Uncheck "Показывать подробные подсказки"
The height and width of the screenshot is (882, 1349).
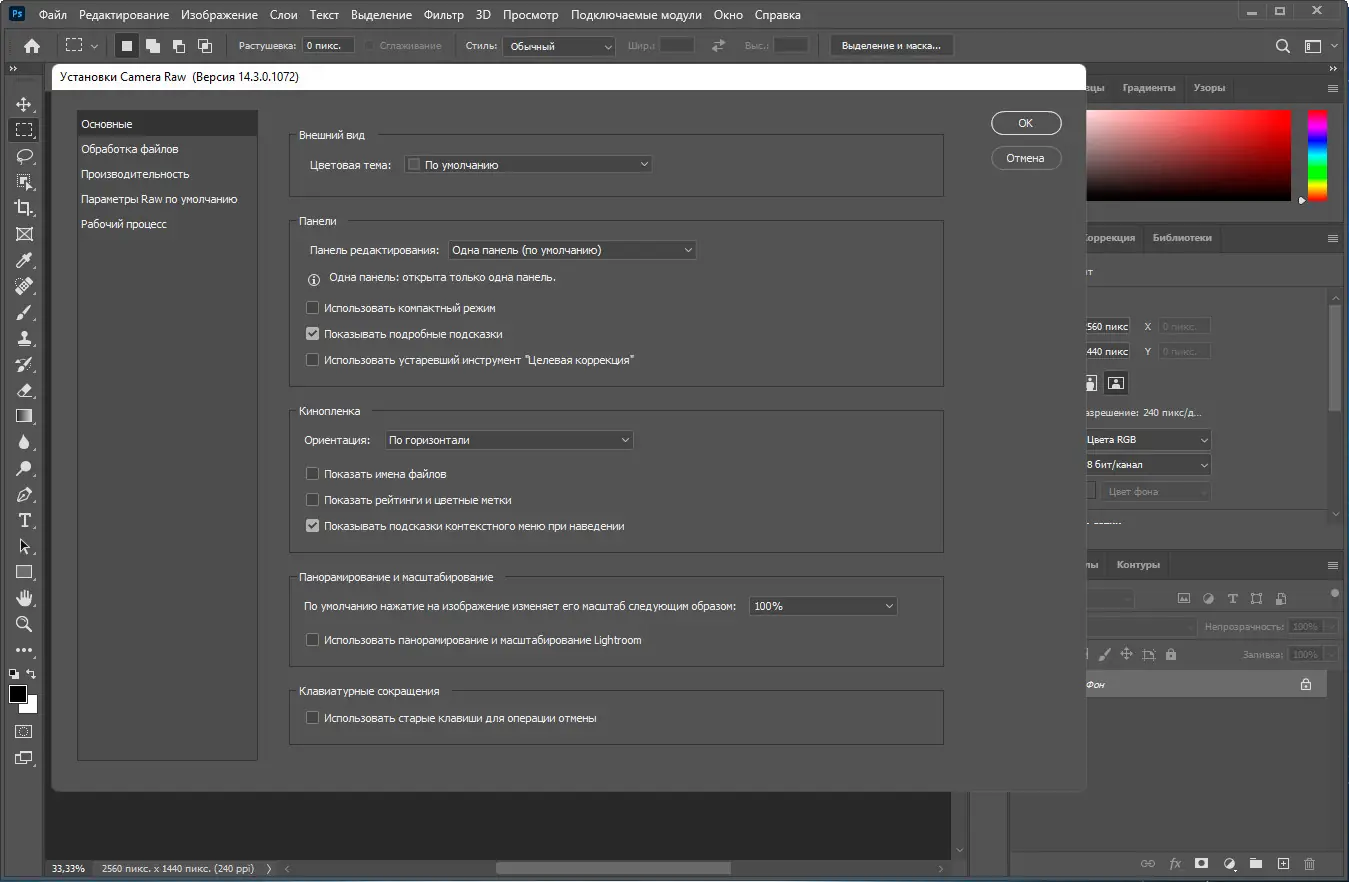coord(313,334)
